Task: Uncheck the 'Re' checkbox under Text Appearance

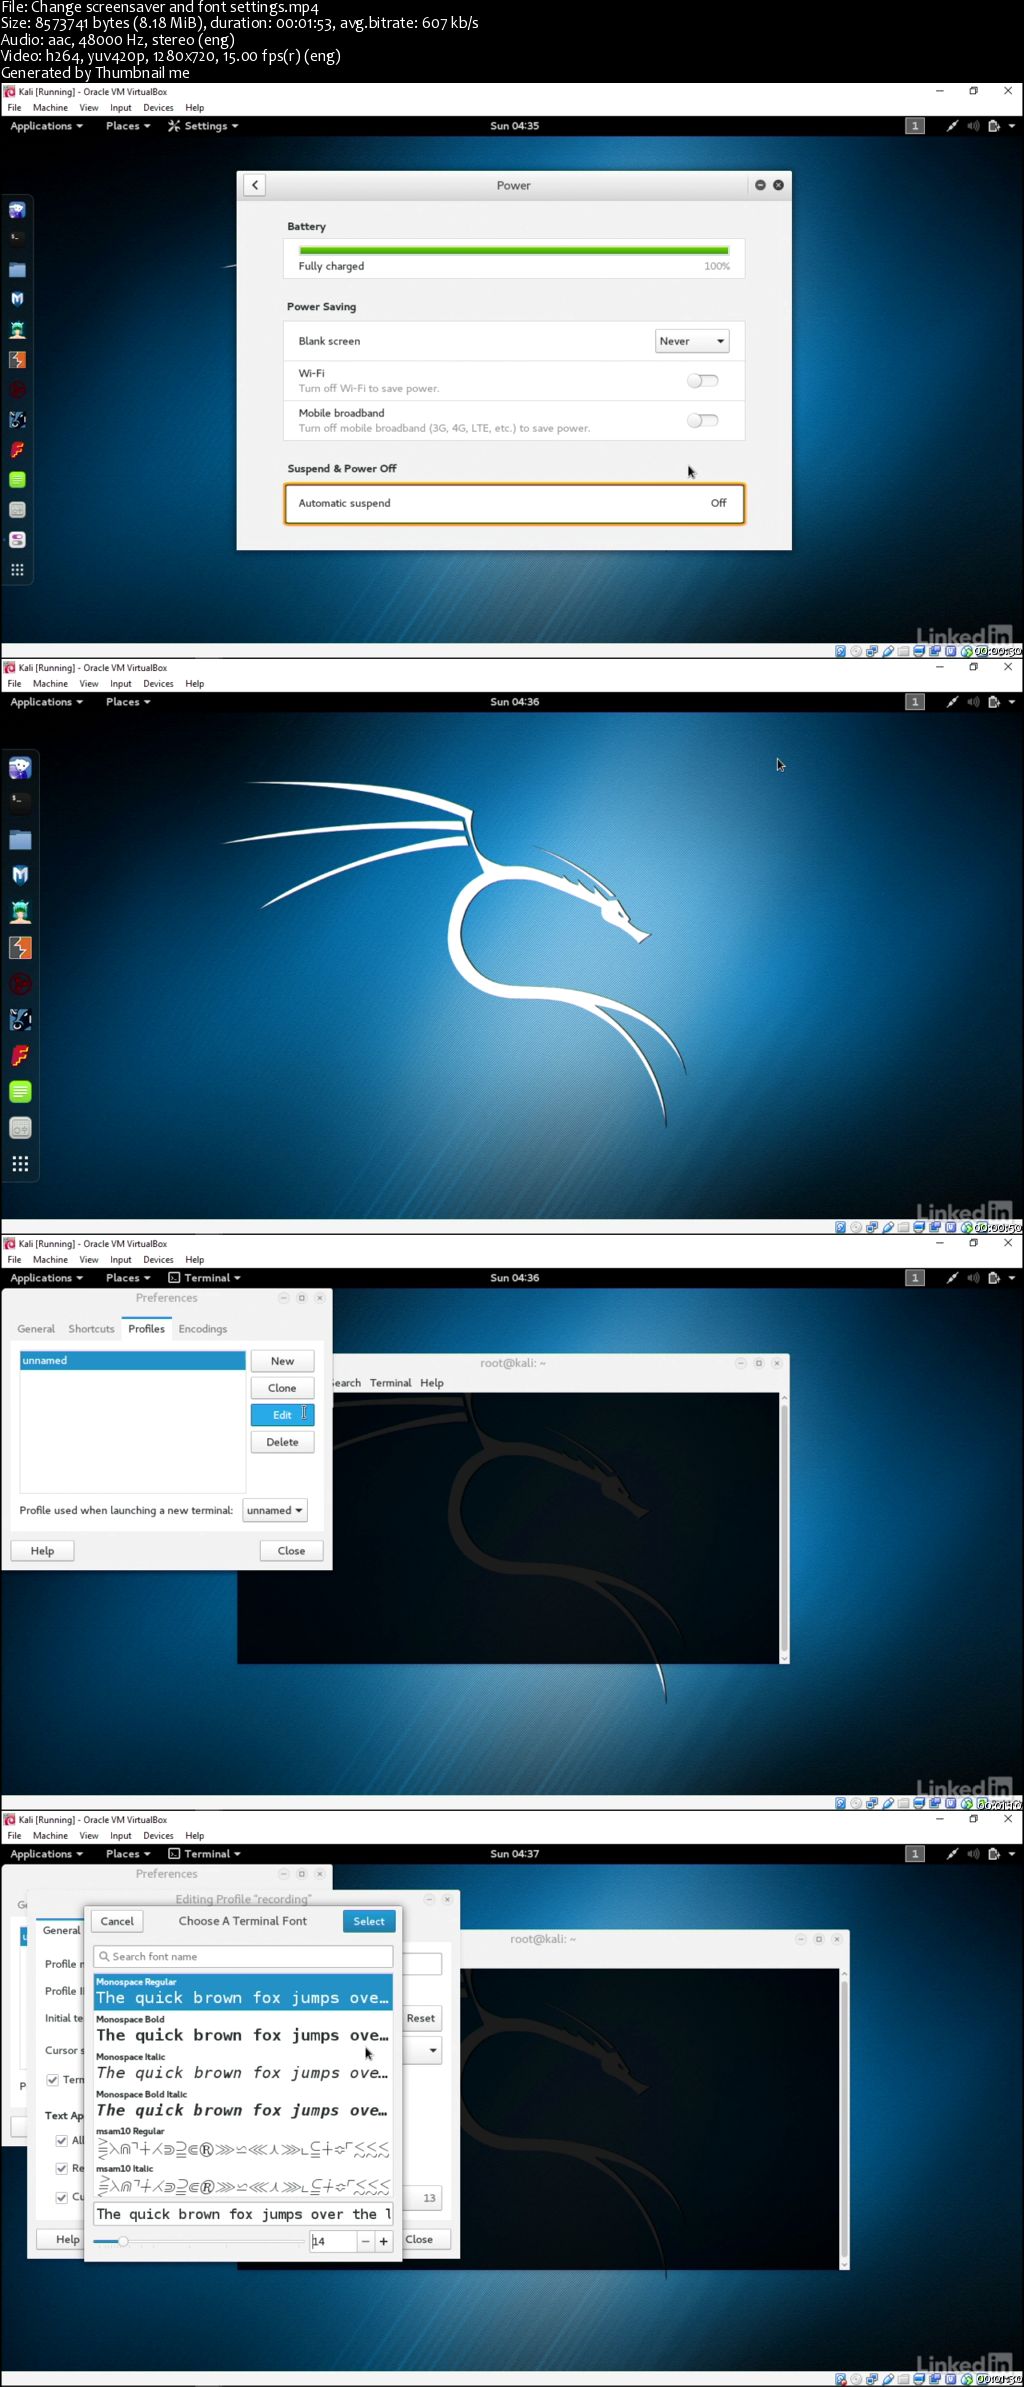Action: tap(62, 2168)
